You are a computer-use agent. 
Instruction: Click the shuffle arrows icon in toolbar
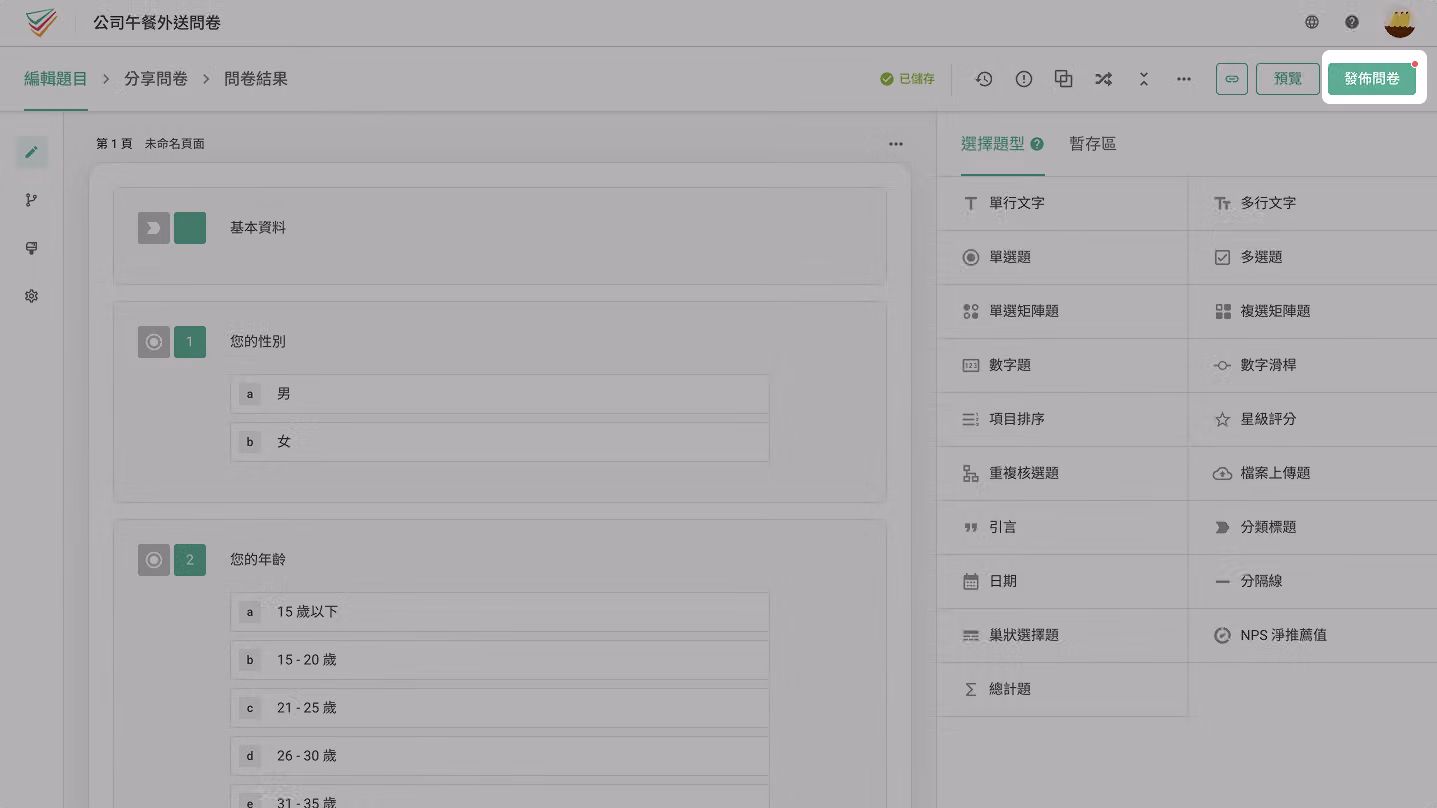click(x=1103, y=79)
